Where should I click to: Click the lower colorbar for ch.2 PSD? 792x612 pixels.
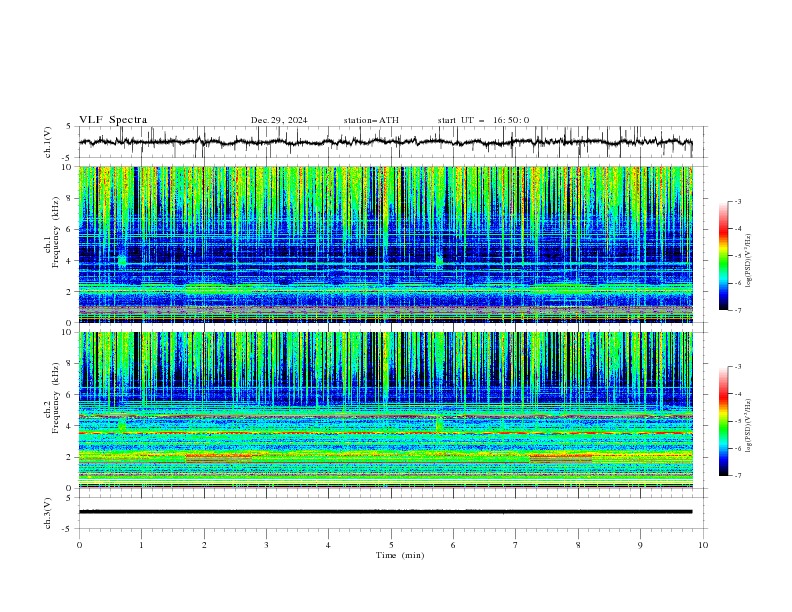pos(724,421)
